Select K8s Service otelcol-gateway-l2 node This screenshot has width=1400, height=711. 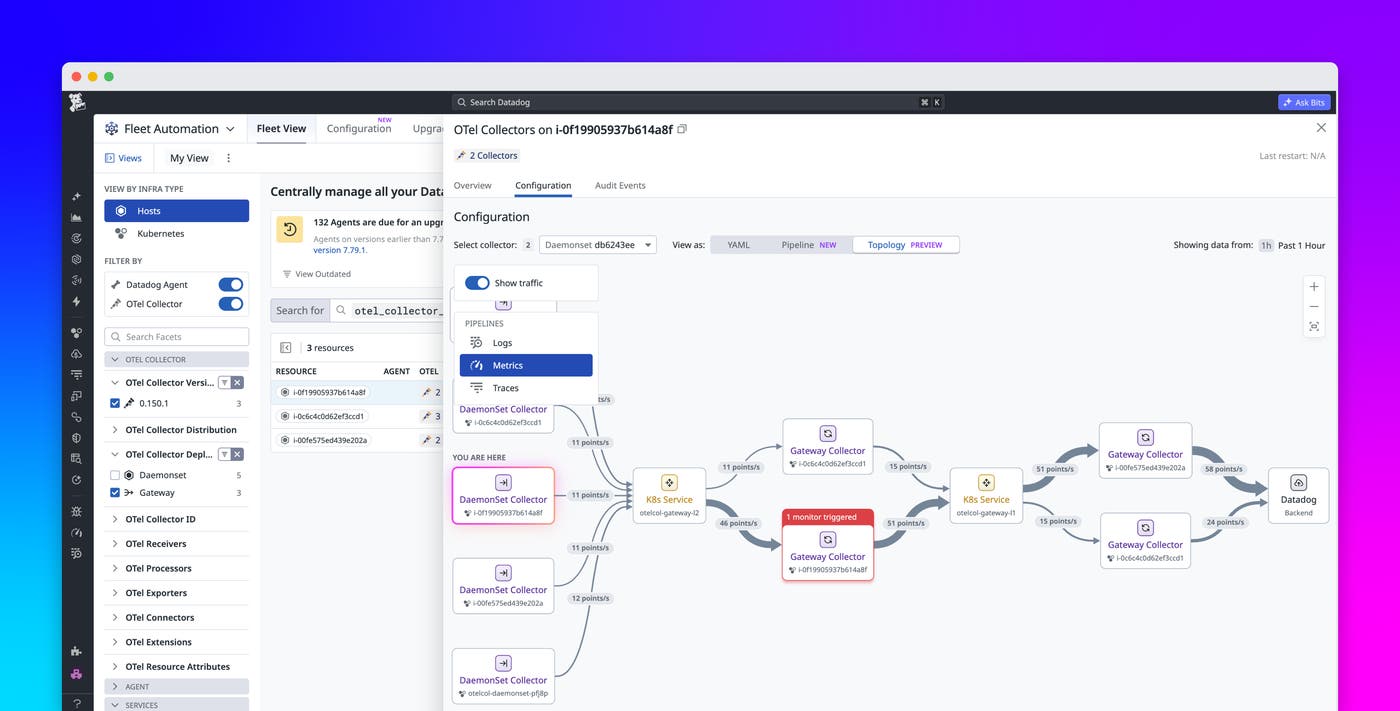(x=669, y=496)
